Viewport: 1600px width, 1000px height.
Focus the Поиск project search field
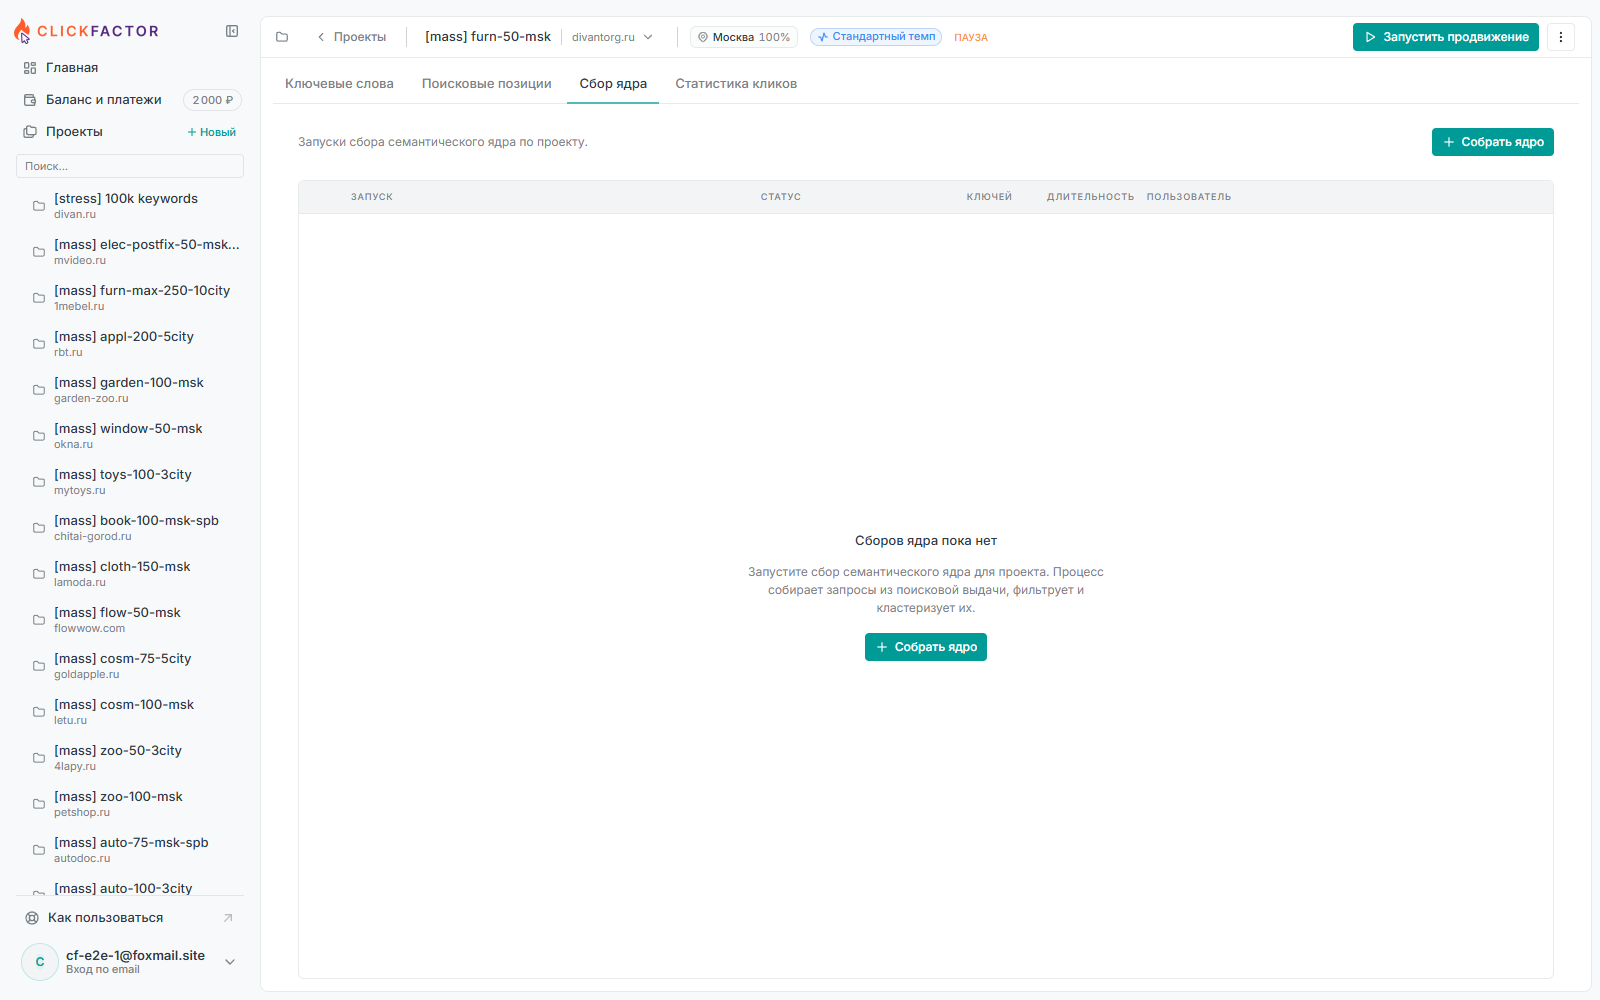130,166
